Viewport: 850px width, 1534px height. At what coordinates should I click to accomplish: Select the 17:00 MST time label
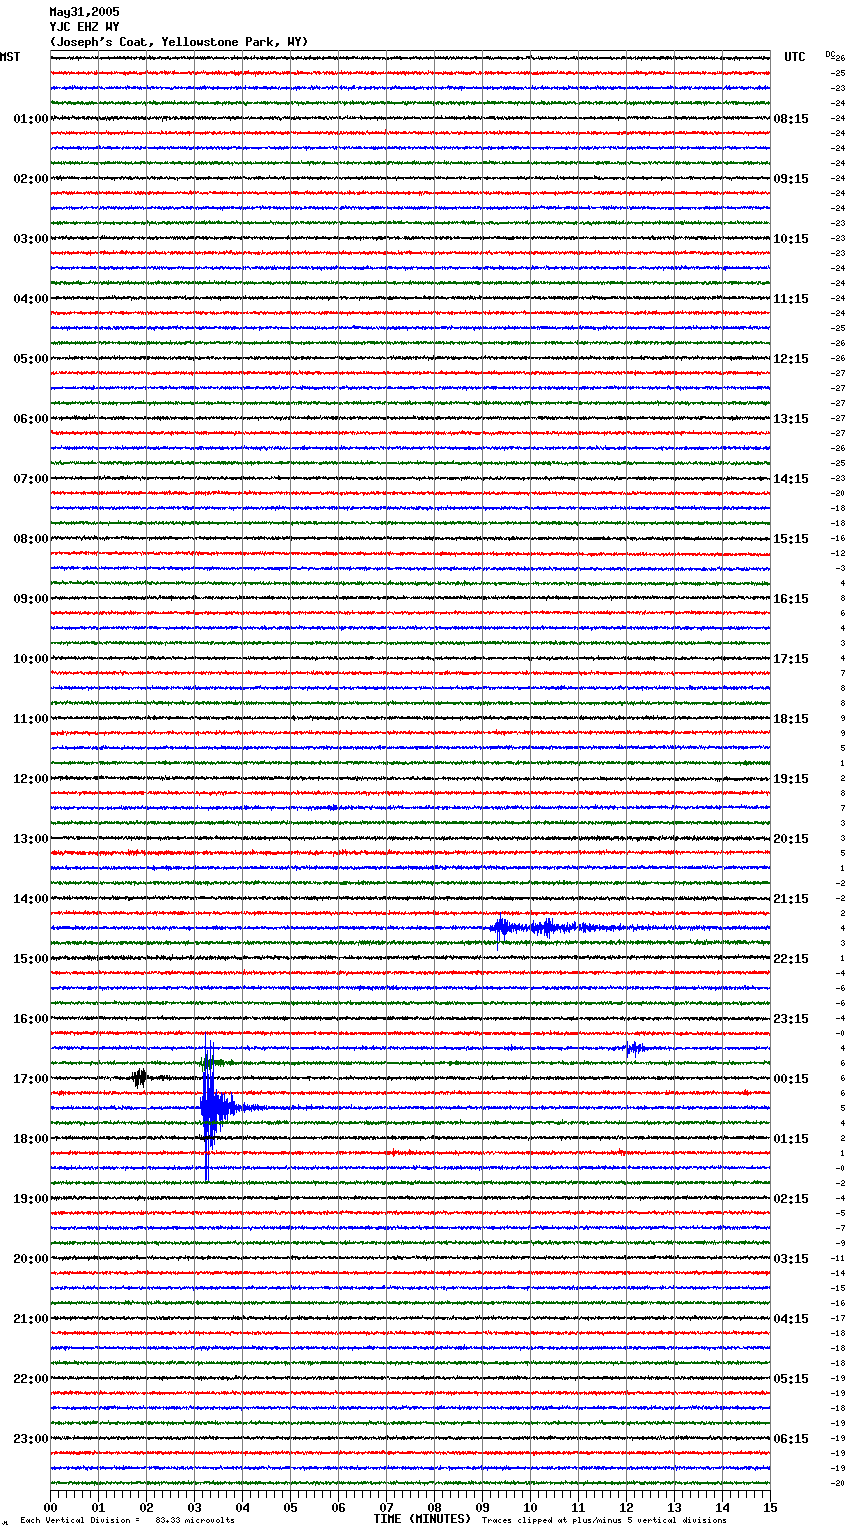[x=31, y=1079]
